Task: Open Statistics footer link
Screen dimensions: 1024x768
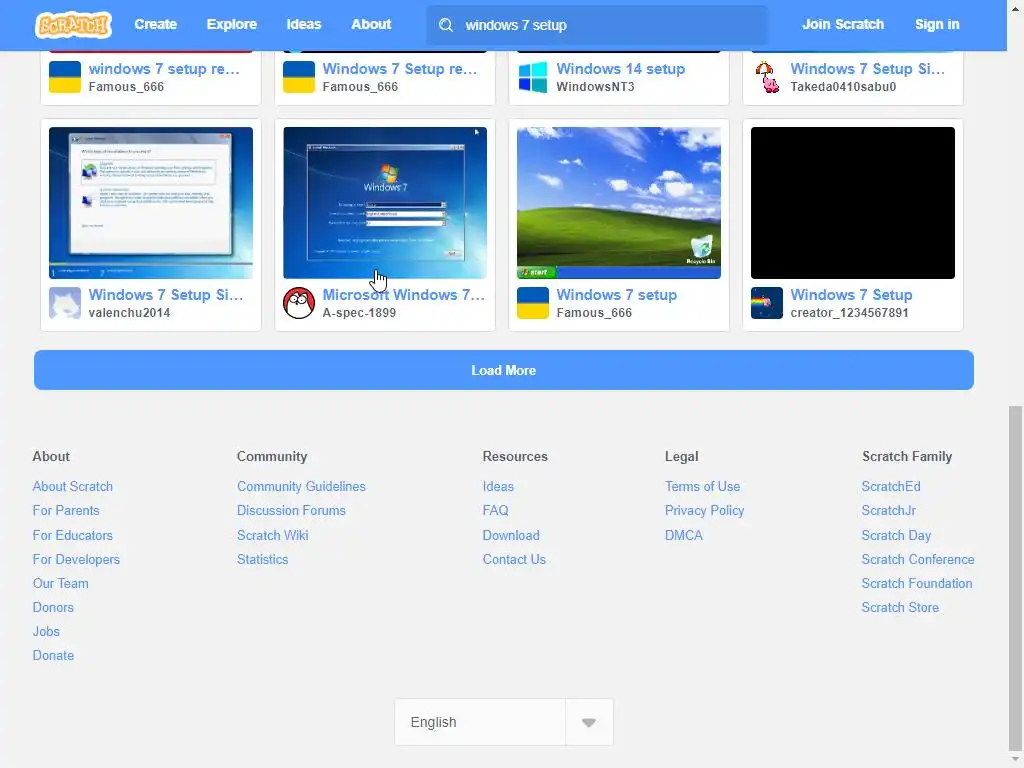Action: [263, 560]
